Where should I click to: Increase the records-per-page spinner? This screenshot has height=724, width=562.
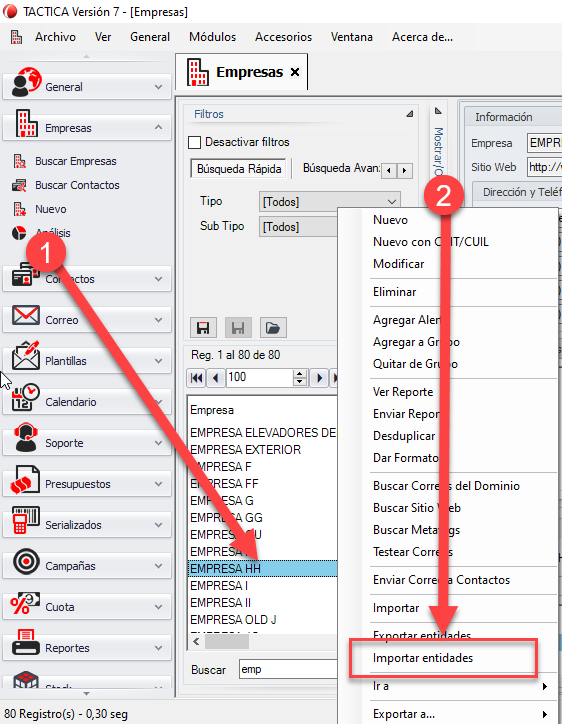click(300, 374)
